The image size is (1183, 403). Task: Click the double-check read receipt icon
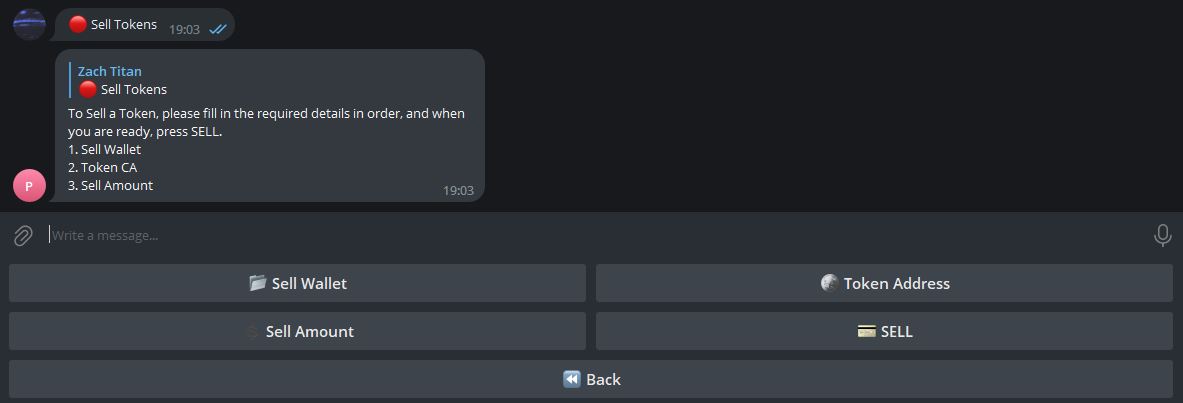click(218, 29)
